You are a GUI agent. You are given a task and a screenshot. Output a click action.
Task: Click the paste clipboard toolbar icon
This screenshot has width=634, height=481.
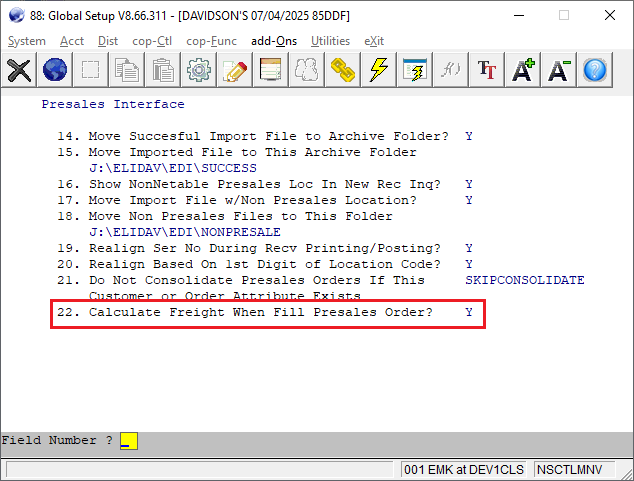pos(163,70)
